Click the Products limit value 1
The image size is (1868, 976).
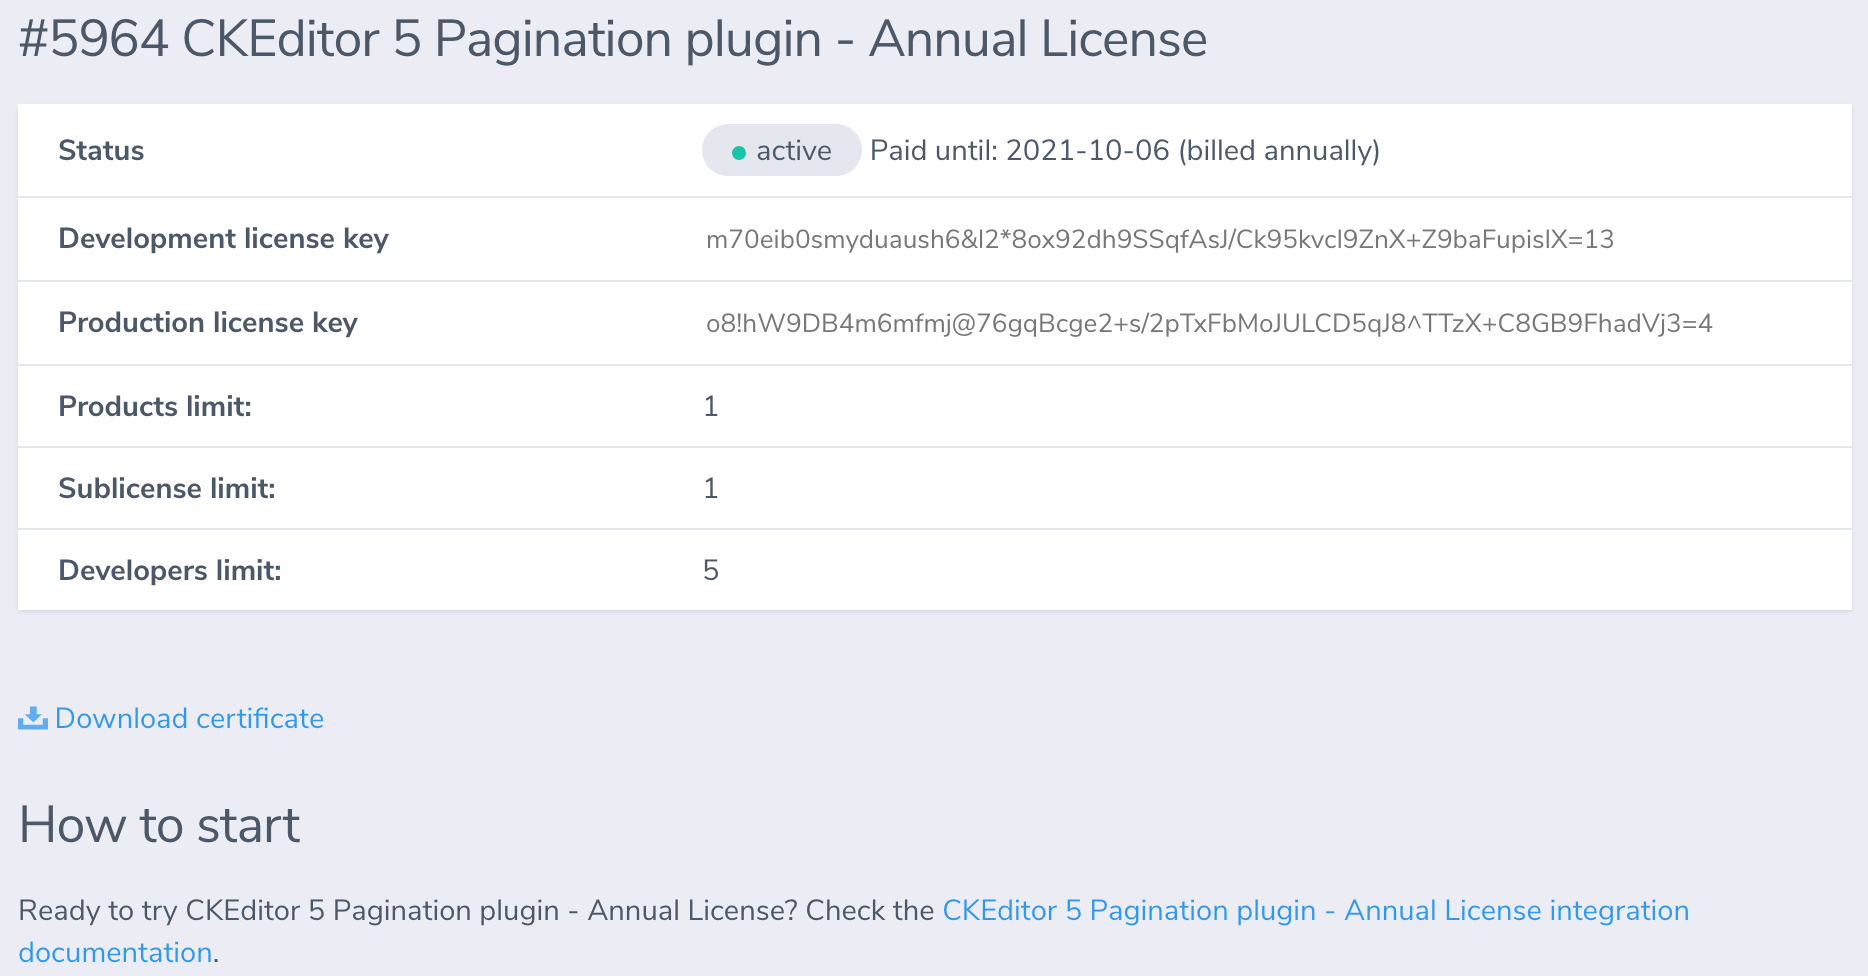click(x=710, y=406)
